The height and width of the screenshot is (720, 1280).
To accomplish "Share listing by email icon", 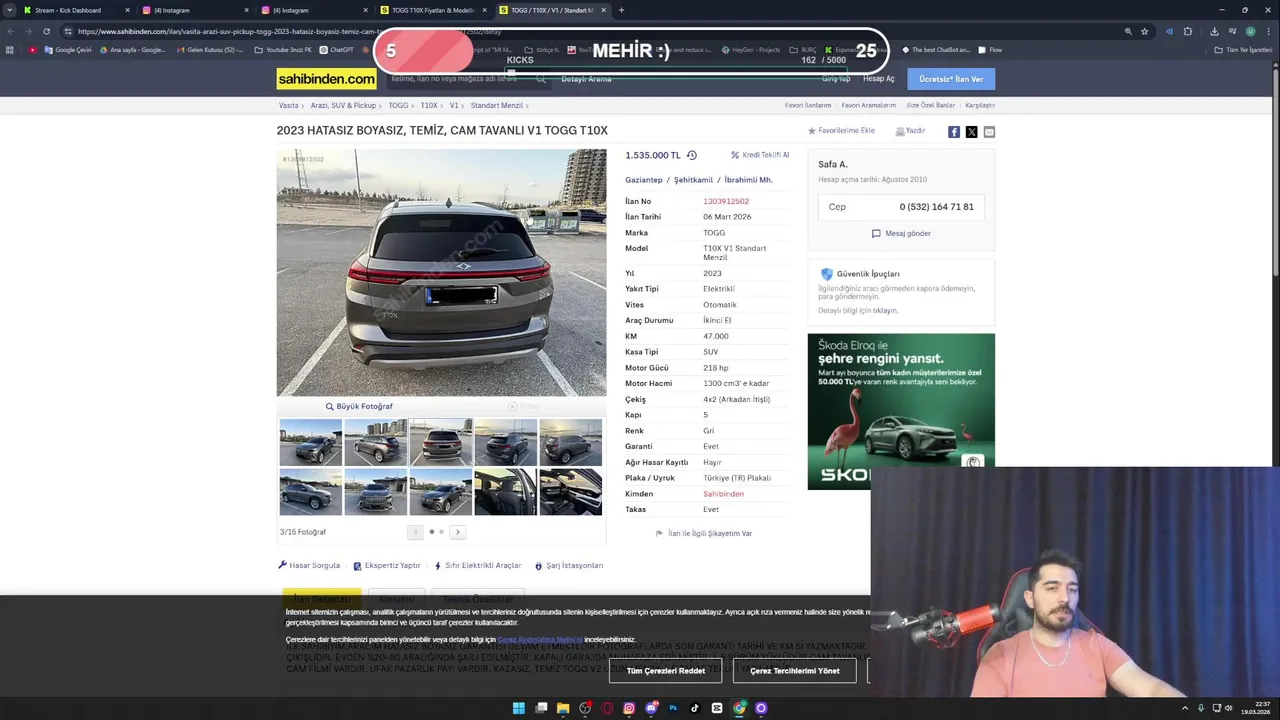I will pos(989,132).
